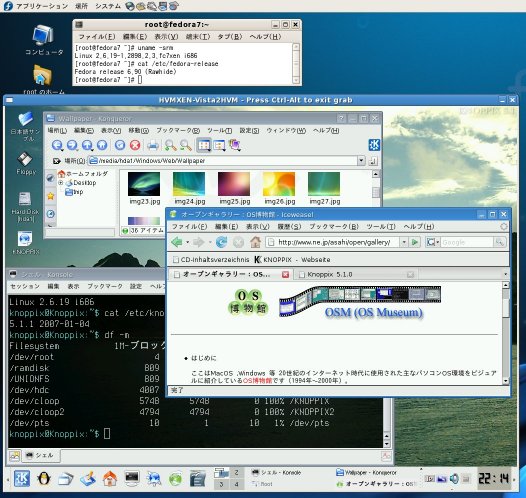Viewport: 526px width, 498px height.
Task: Switch to icon view in Konqueror
Action: pos(204,145)
